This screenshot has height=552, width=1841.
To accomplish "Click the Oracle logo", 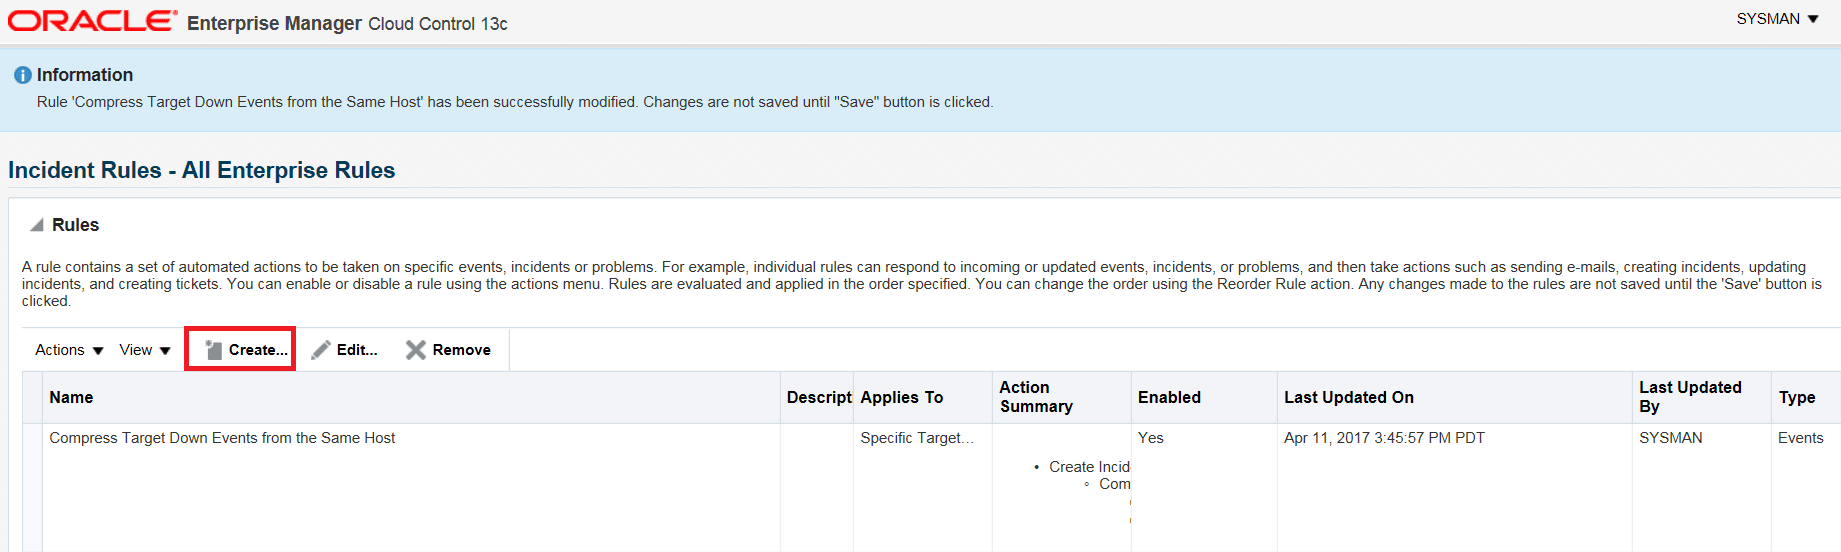I will [92, 21].
